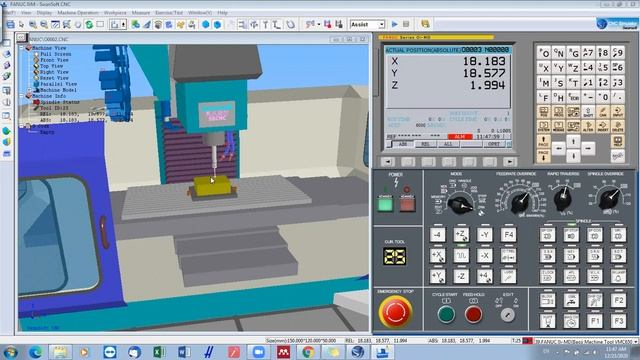The image size is (640, 360).
Task: Click the ALTER edit key
Action: tap(588, 126)
